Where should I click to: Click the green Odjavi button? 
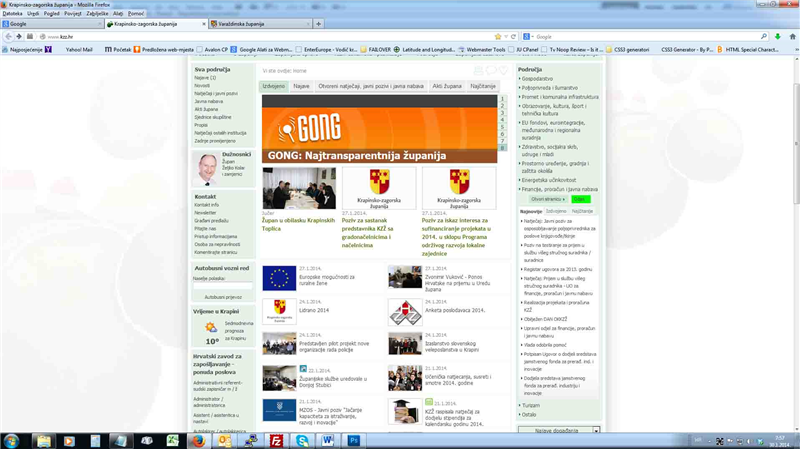pyautogui.click(x=581, y=199)
